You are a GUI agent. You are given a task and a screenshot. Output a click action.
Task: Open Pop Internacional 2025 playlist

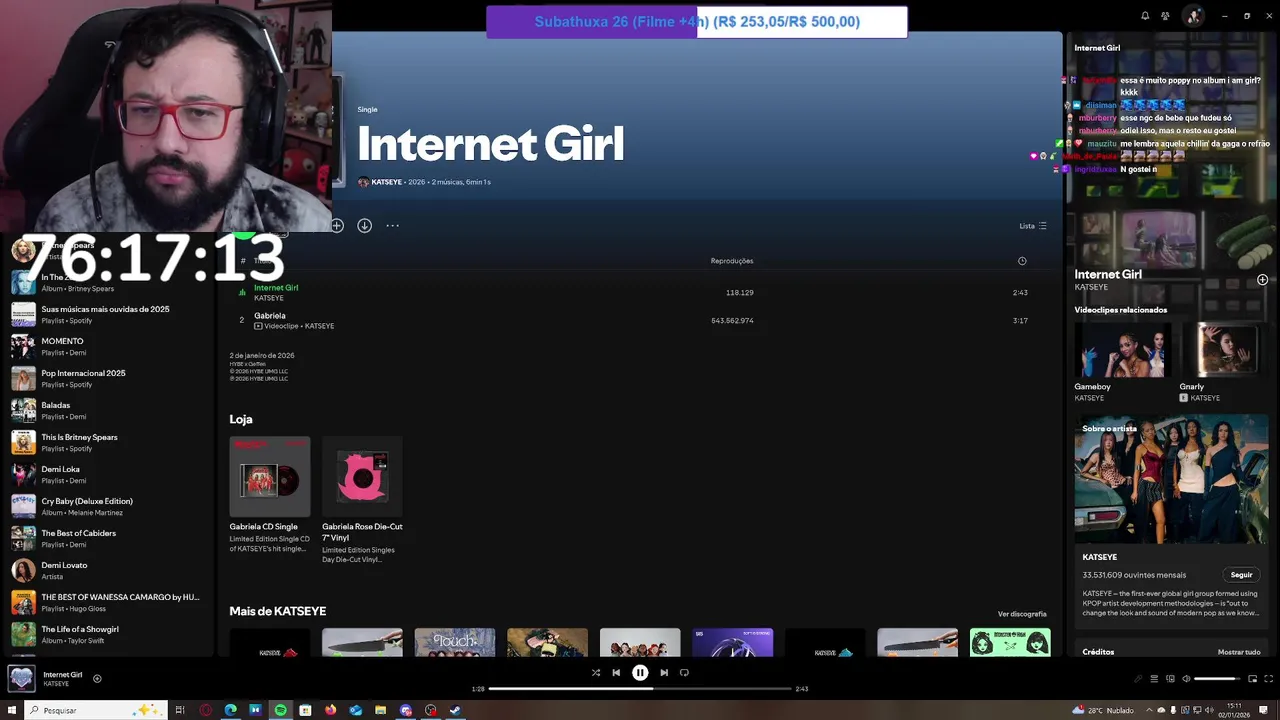click(x=105, y=378)
